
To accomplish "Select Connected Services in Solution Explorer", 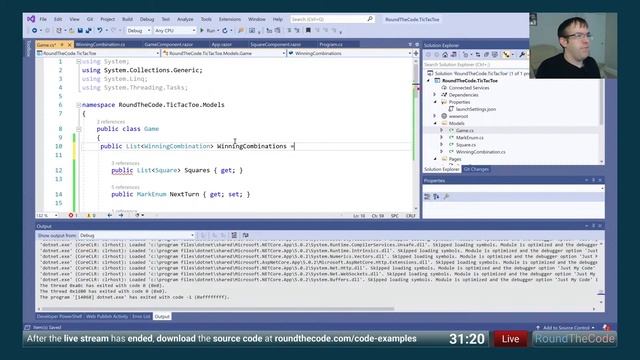I will click(x=469, y=88).
